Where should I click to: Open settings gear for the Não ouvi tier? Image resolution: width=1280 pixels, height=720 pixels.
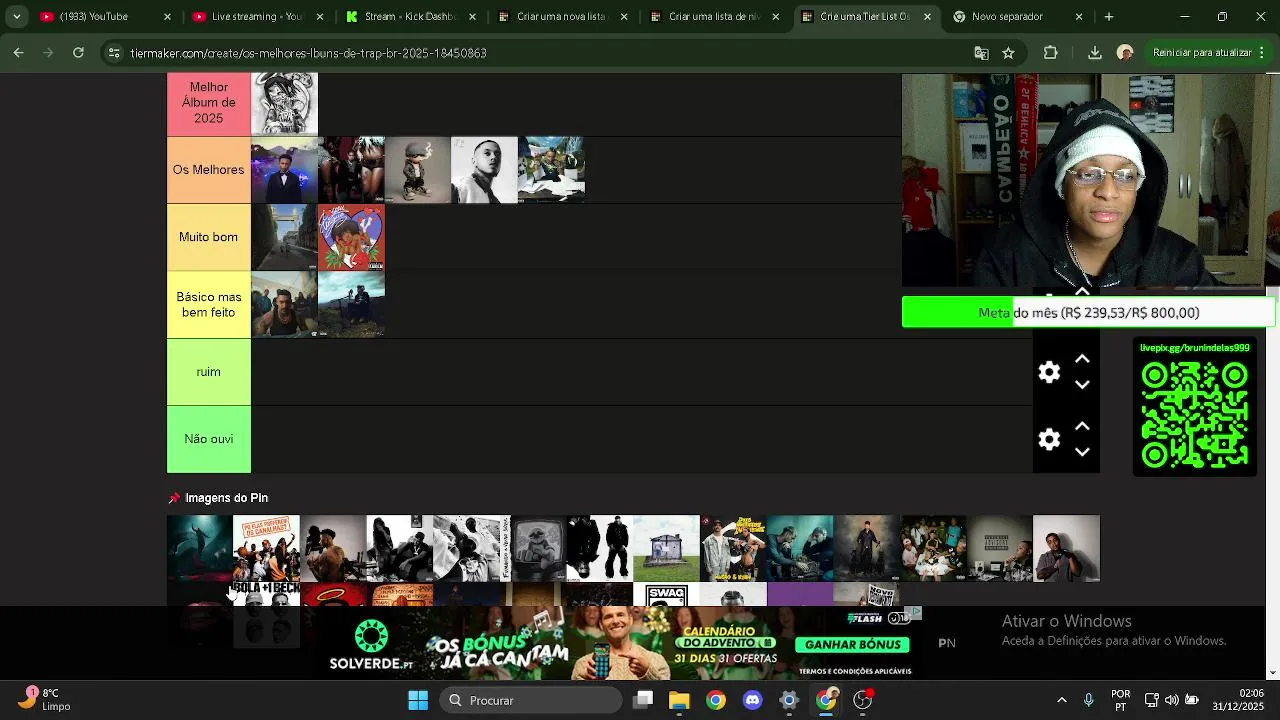tap(1049, 439)
